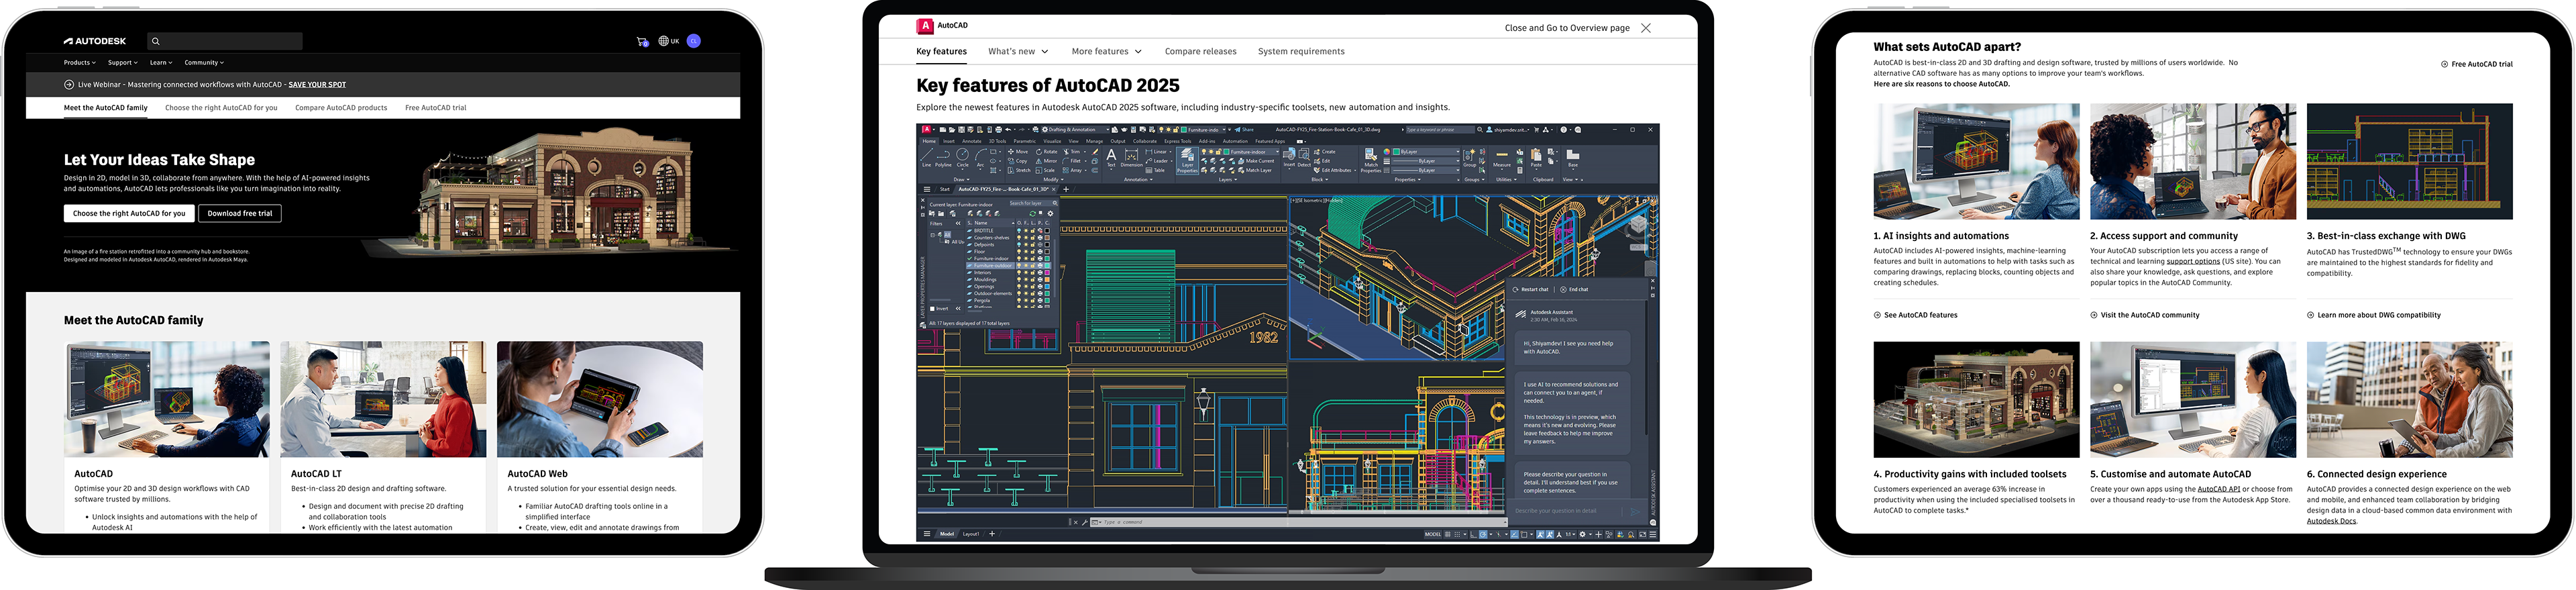Click Close and Go to Overview page
Viewport: 2576px width, 590px height.
1567,28
